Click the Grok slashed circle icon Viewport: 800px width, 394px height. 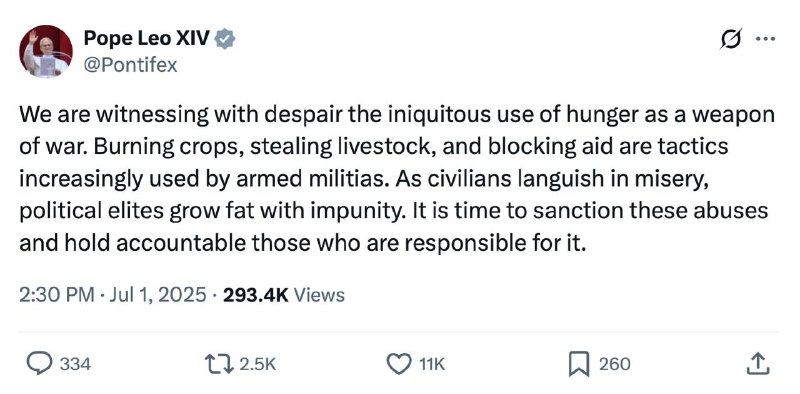click(731, 39)
